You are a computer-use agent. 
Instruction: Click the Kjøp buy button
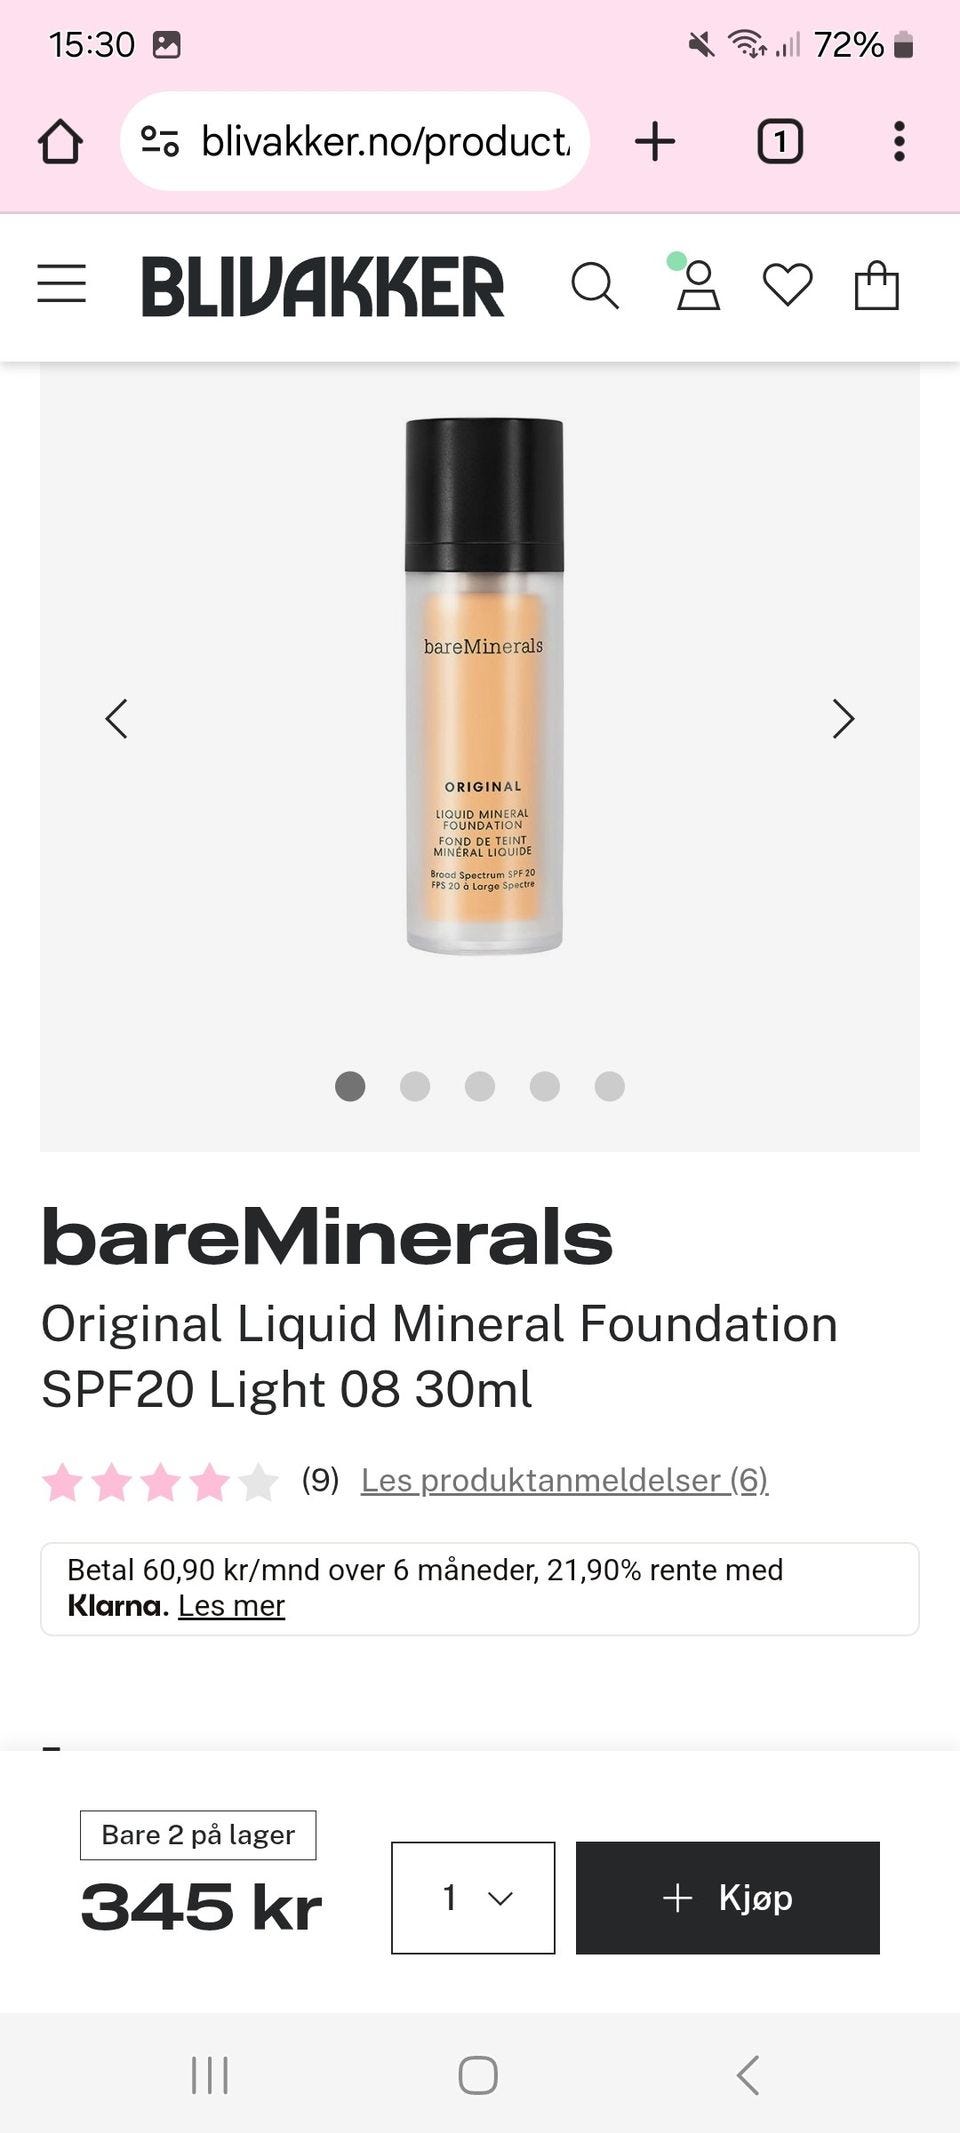[728, 1897]
